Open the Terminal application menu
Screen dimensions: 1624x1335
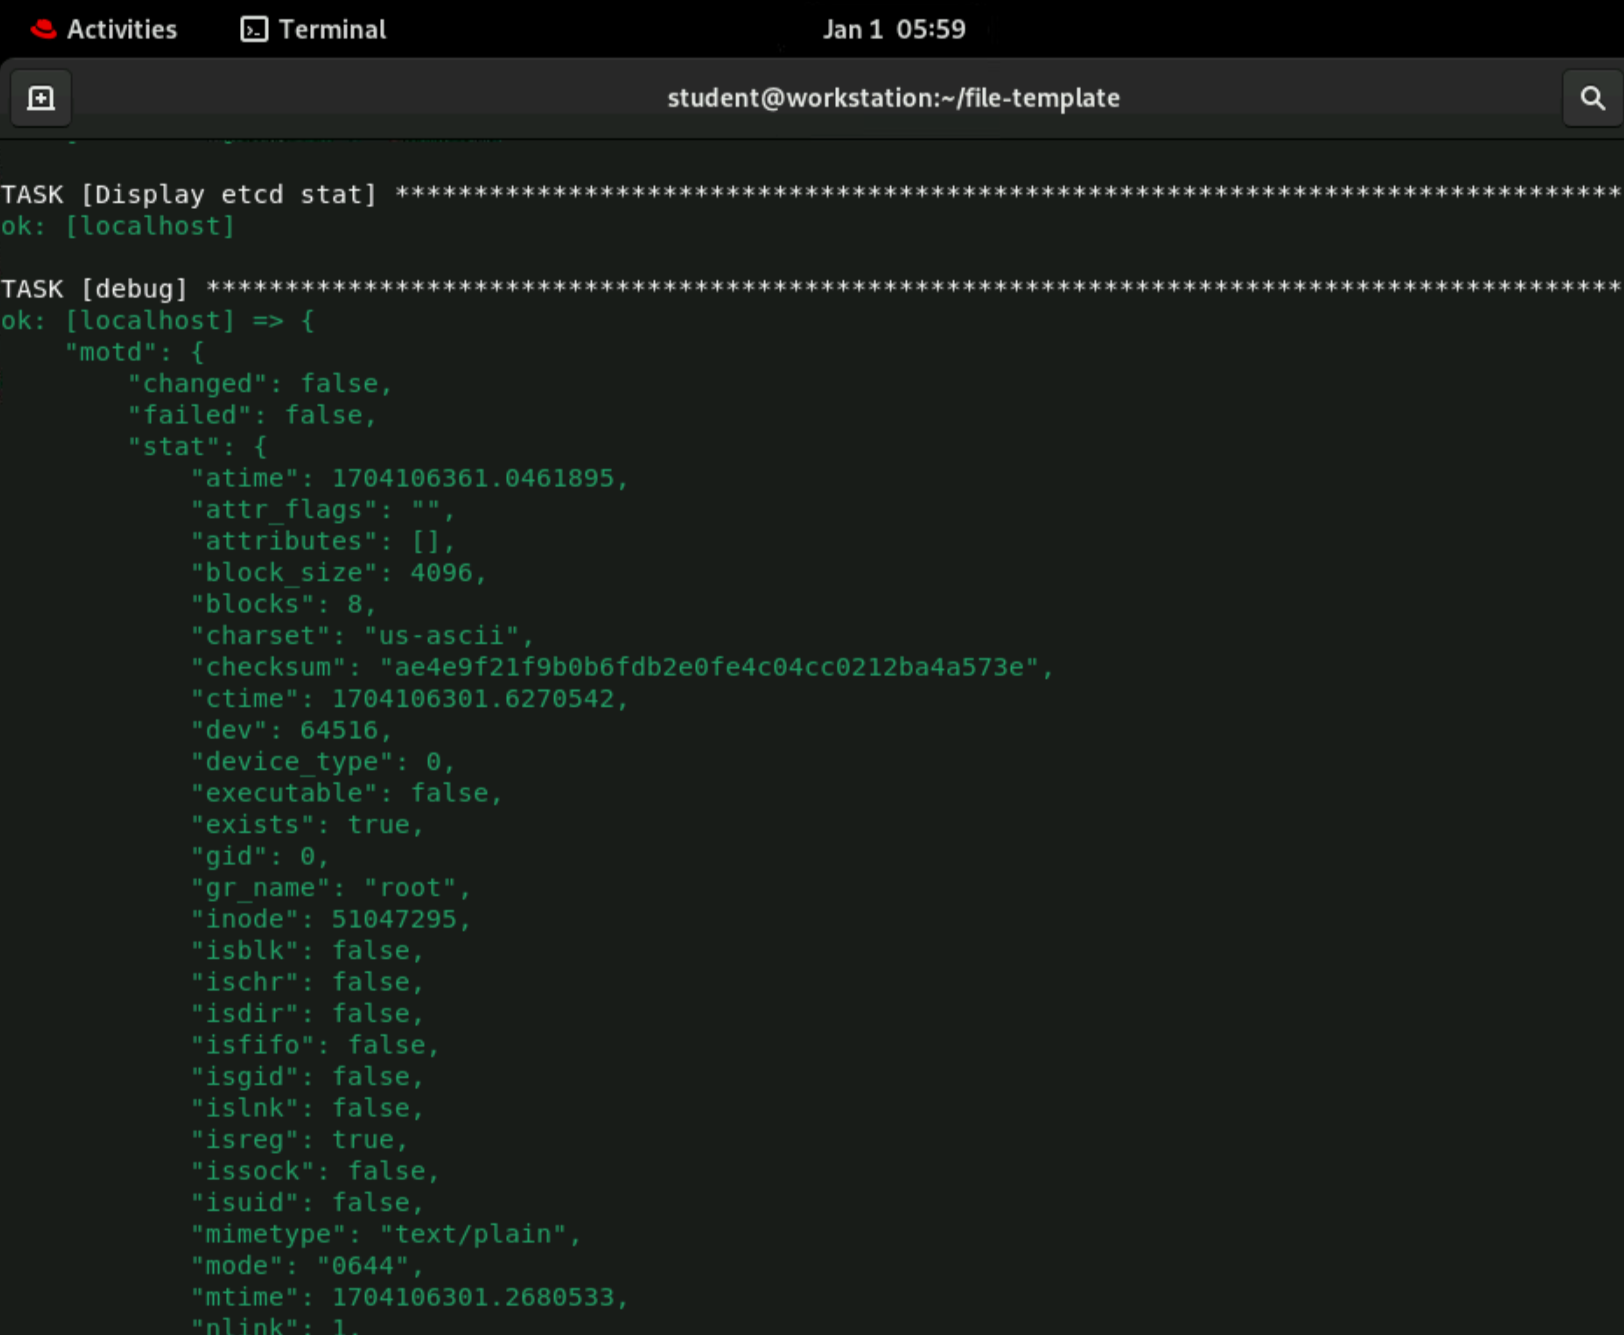[x=331, y=29]
